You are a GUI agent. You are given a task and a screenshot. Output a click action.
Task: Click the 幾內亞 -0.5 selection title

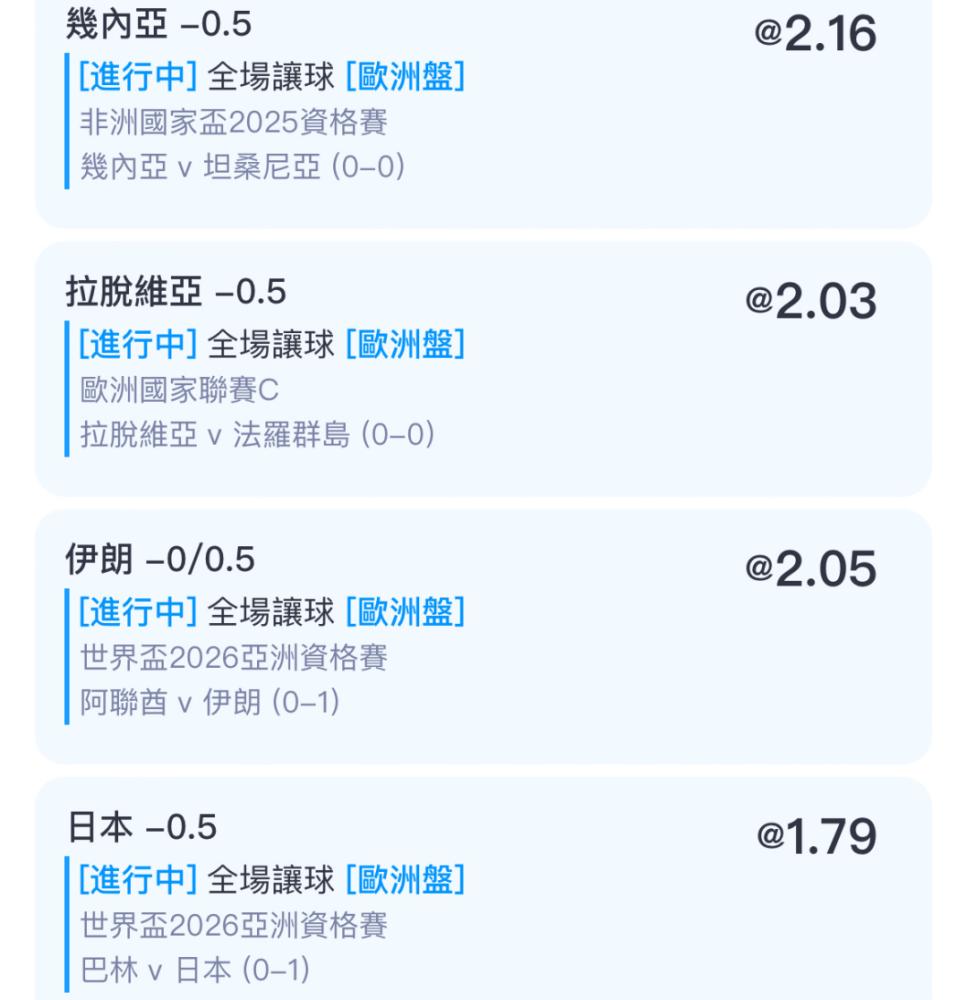[158, 24]
